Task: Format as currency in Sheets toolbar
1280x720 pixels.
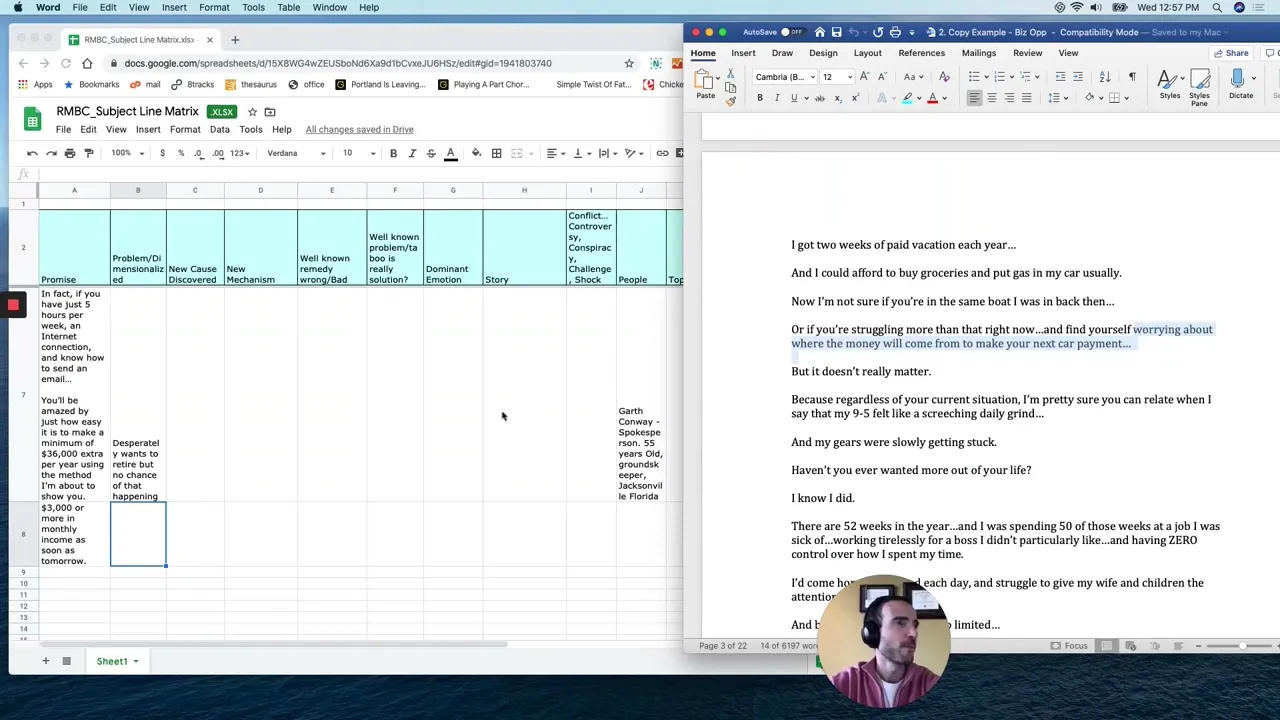Action: [x=162, y=153]
